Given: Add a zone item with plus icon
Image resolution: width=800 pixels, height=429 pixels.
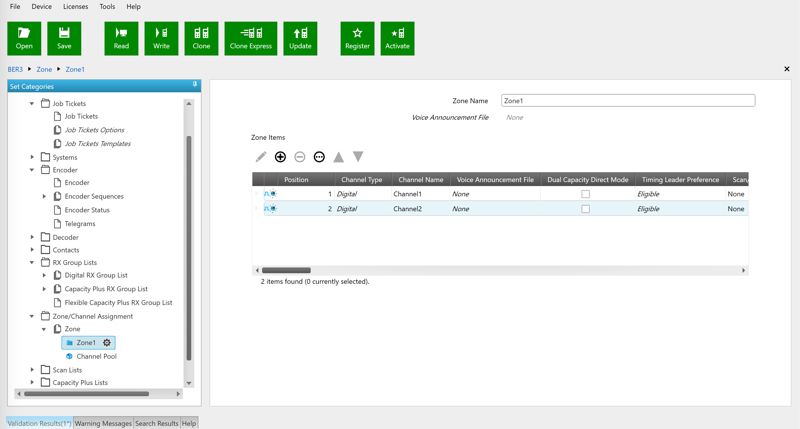Looking at the screenshot, I should click(x=280, y=157).
